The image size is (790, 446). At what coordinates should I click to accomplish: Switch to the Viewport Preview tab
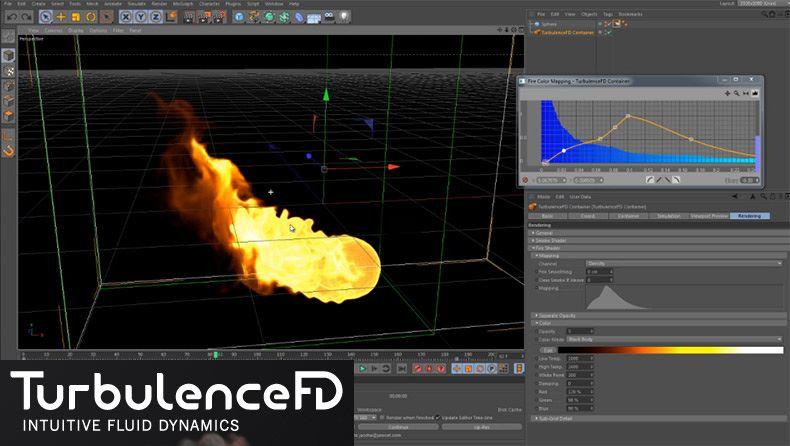(709, 216)
